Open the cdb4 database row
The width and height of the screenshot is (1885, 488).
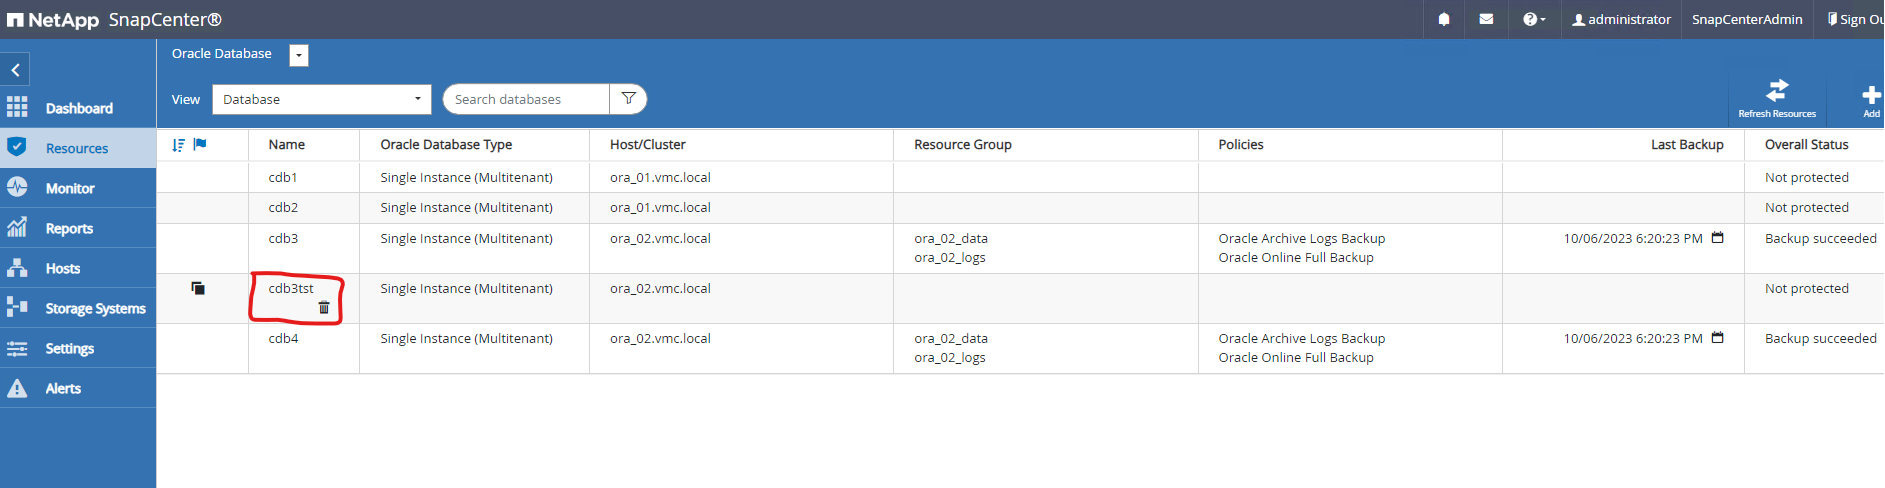[283, 338]
